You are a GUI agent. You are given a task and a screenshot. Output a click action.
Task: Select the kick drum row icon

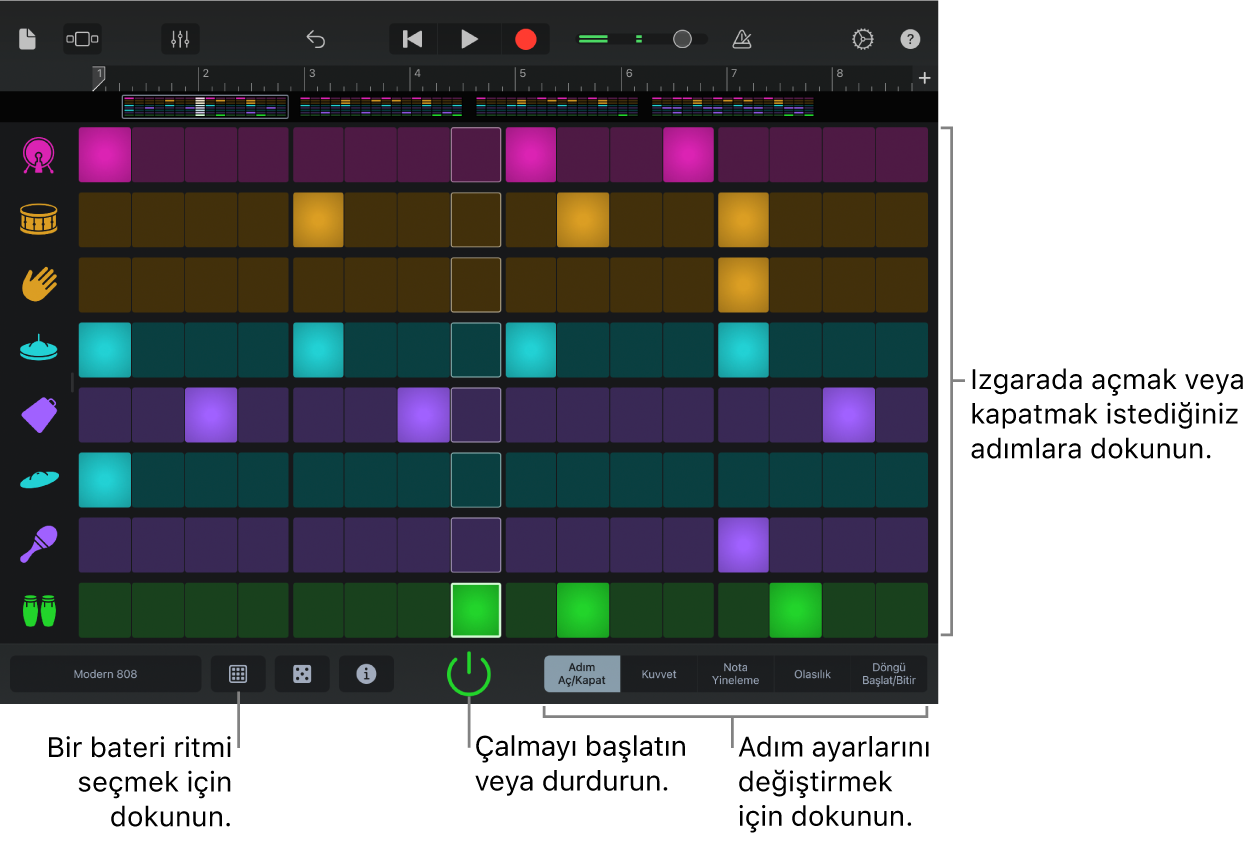click(39, 155)
